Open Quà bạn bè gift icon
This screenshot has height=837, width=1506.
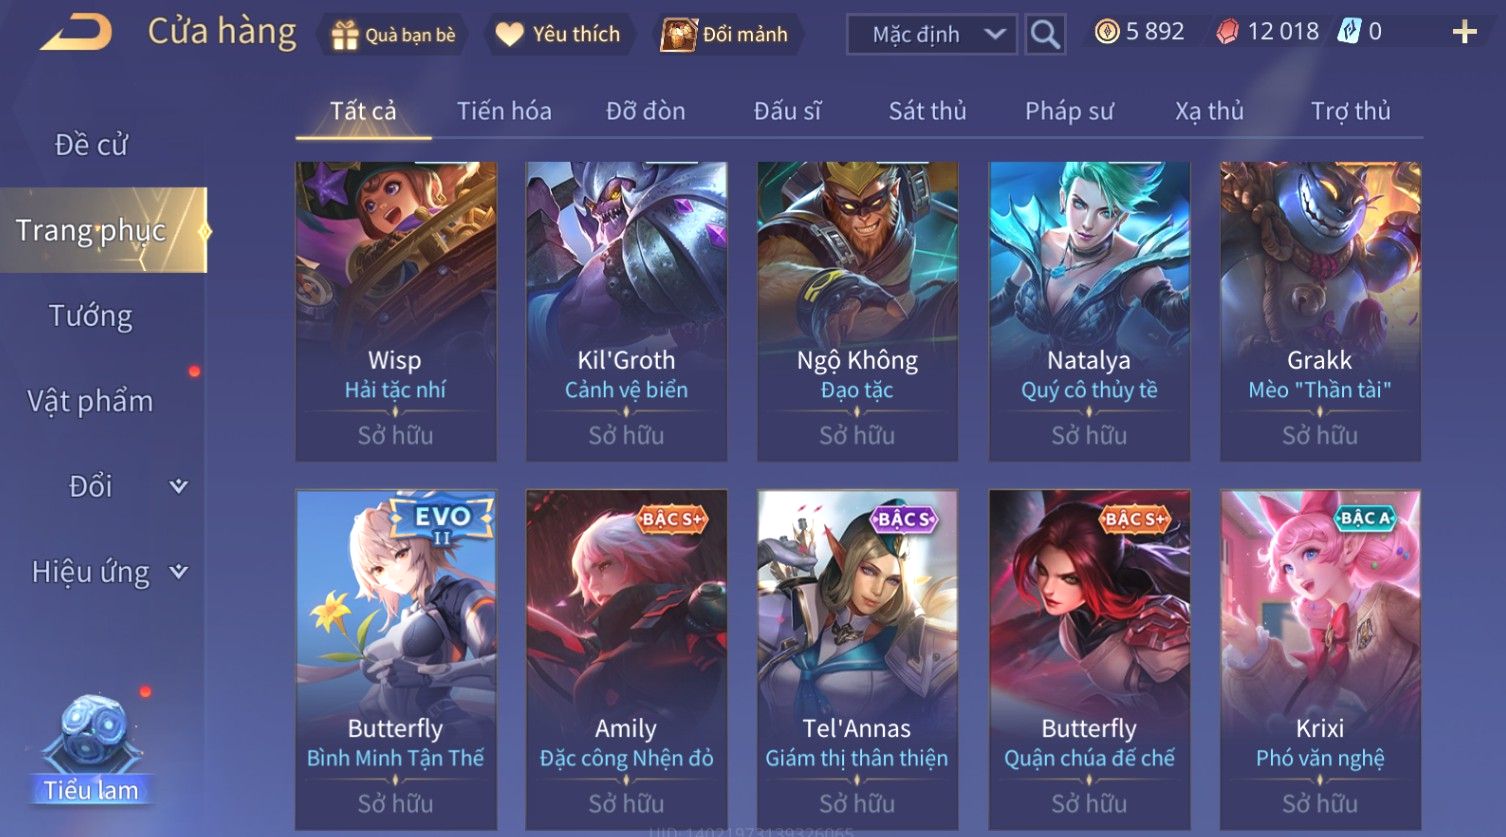pyautogui.click(x=344, y=35)
